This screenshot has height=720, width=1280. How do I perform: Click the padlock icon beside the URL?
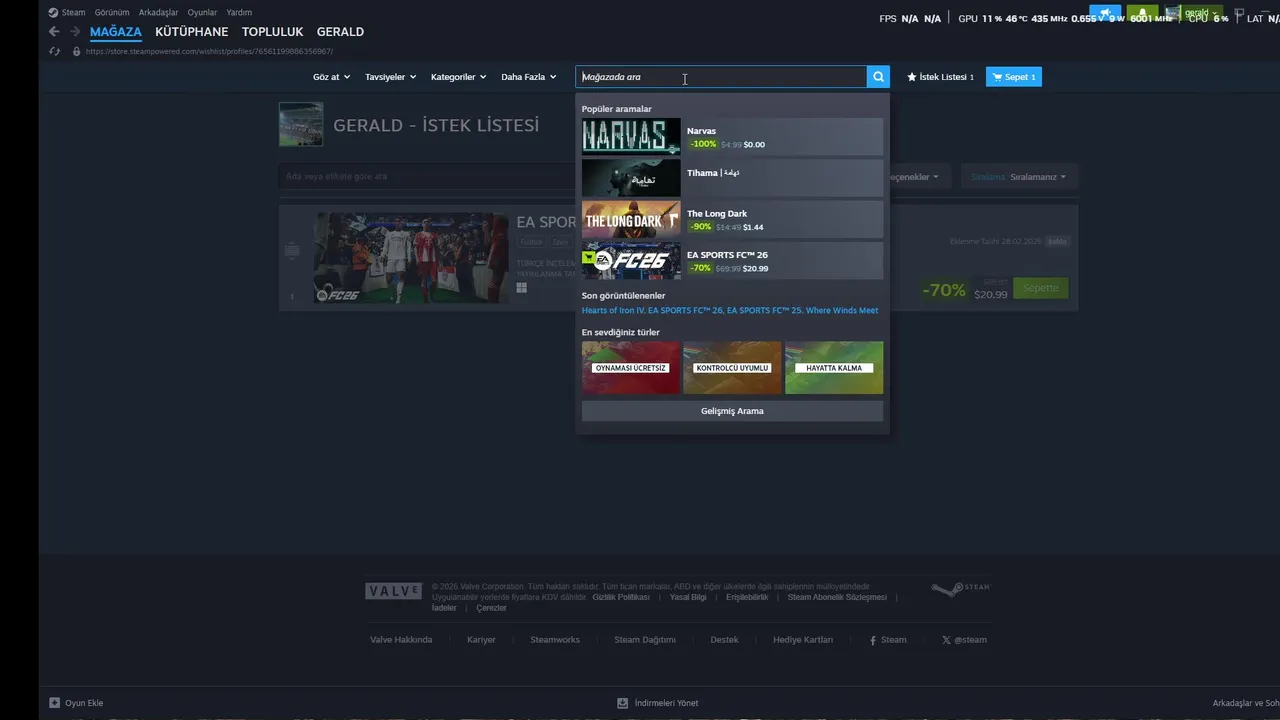click(76, 51)
